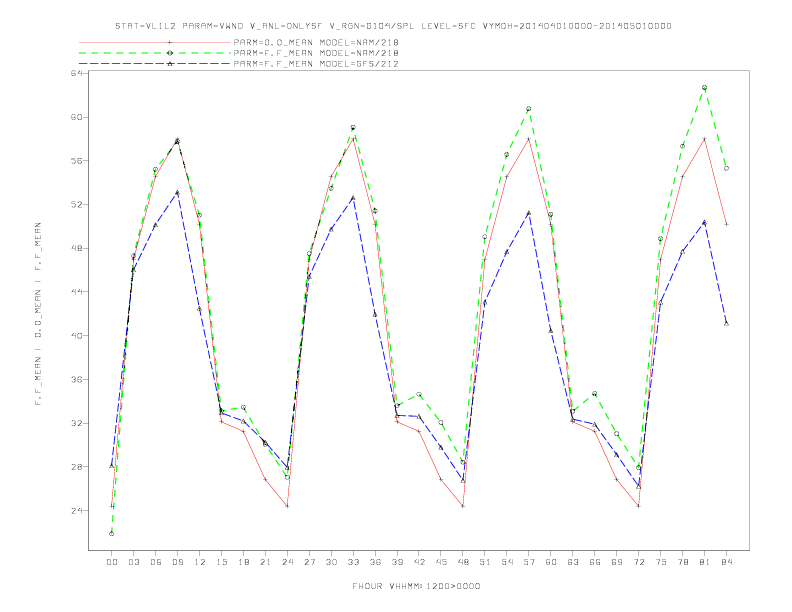
Task: Click x-axis forecast hour label 60
Action: (x=551, y=562)
